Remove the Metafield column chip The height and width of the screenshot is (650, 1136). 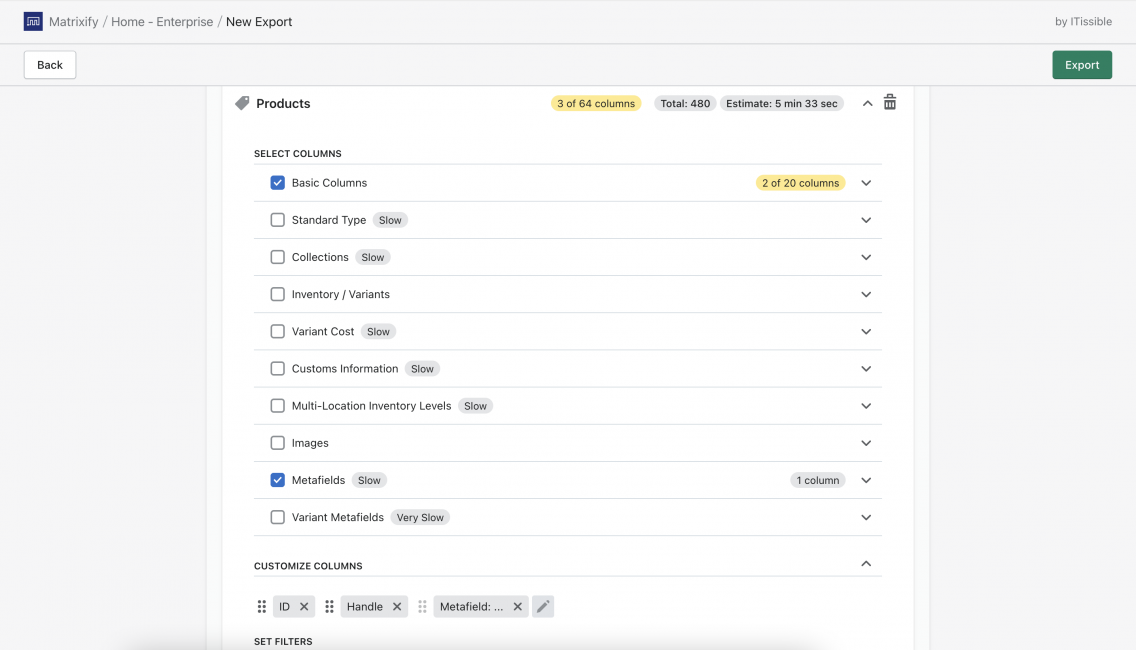tap(517, 606)
